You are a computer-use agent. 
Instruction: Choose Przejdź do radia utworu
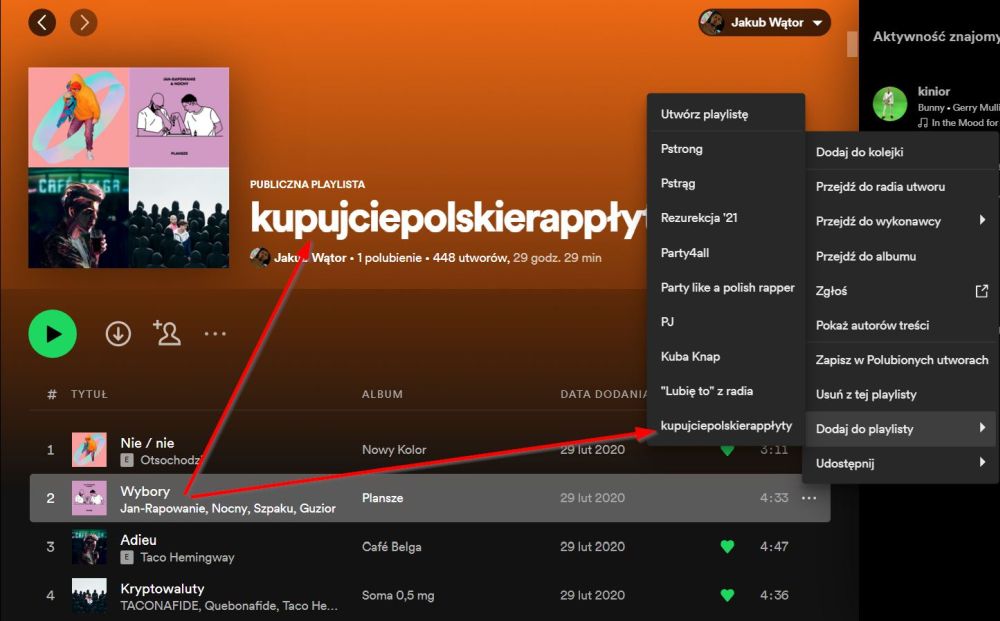tap(901, 186)
